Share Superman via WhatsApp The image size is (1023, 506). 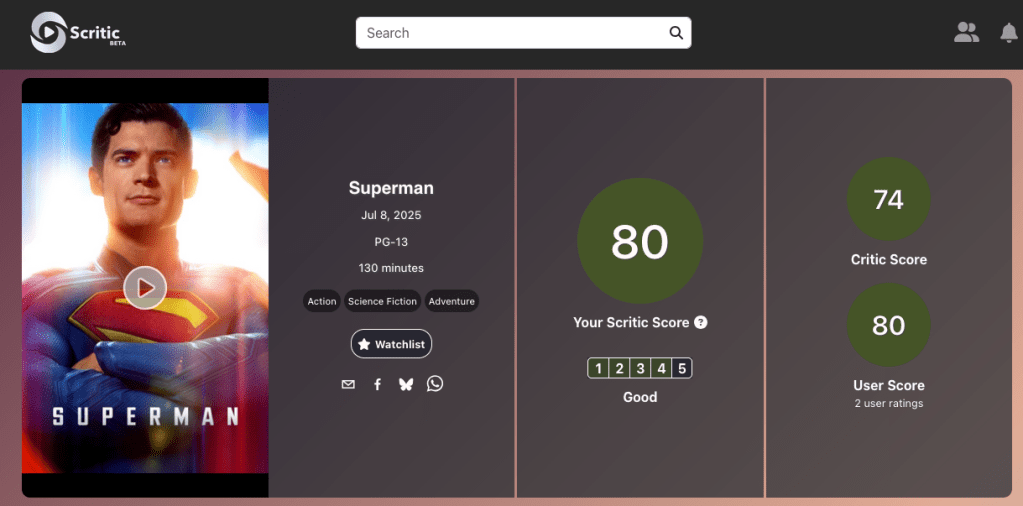(435, 384)
